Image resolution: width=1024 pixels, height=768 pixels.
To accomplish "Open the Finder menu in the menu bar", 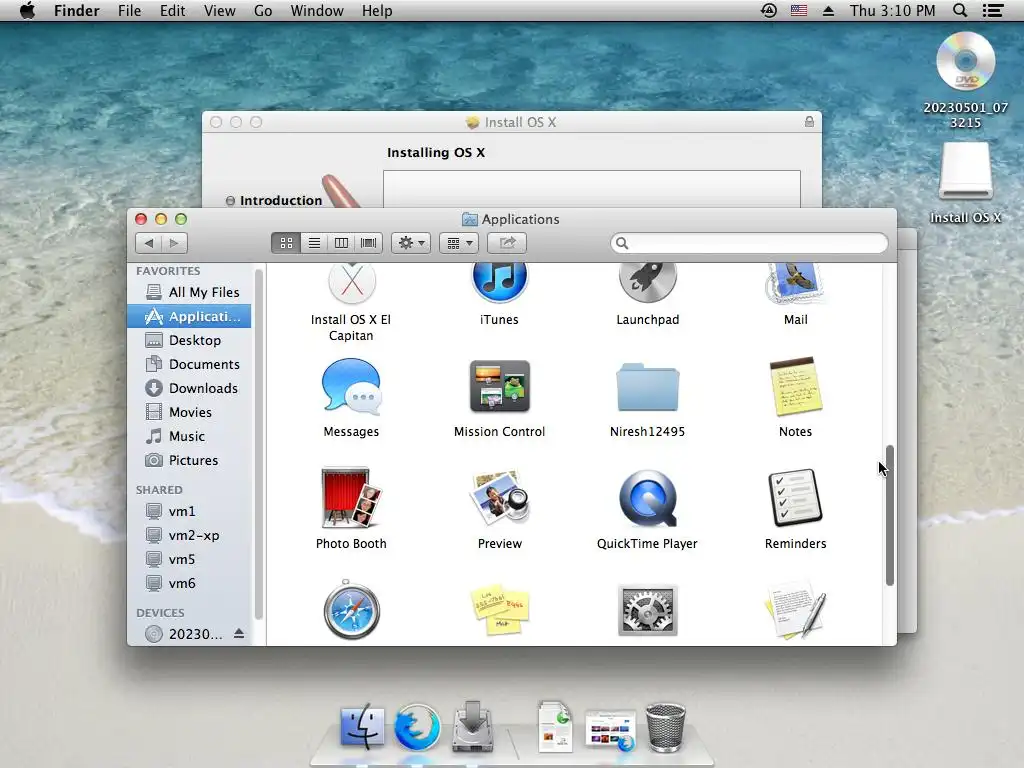I will point(76,10).
